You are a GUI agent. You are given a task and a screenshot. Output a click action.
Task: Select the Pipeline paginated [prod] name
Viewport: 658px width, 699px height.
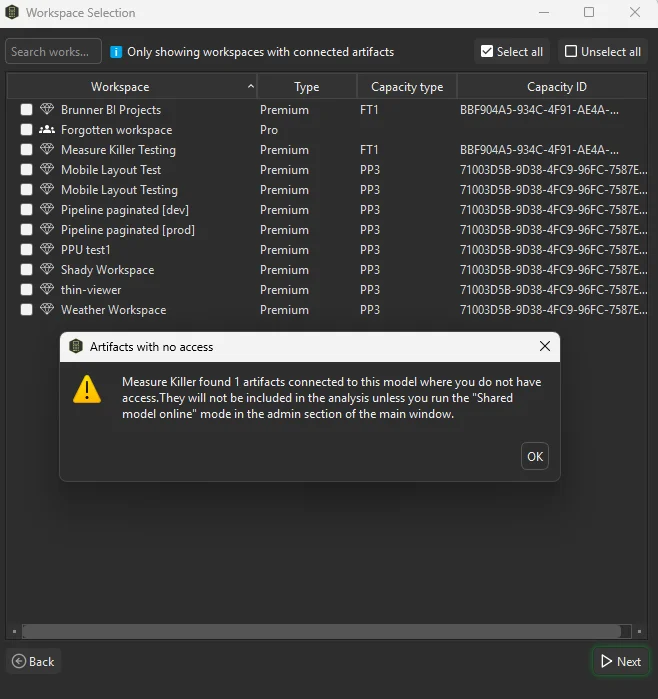click(127, 230)
